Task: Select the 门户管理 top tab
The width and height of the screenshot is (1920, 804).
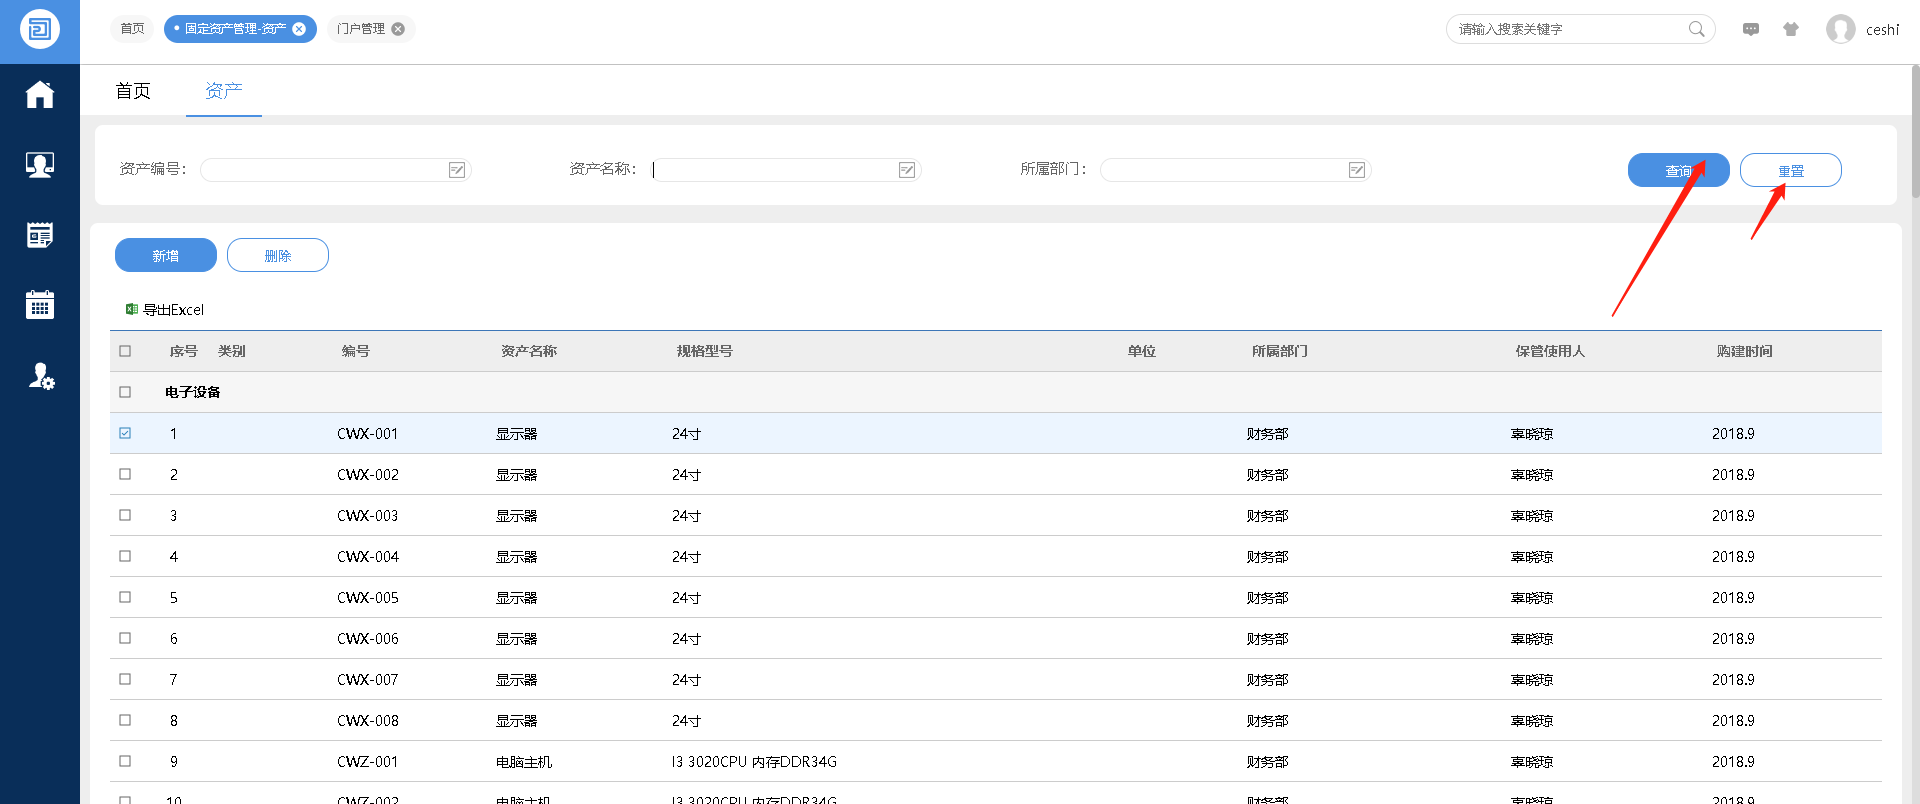Action: [x=361, y=29]
